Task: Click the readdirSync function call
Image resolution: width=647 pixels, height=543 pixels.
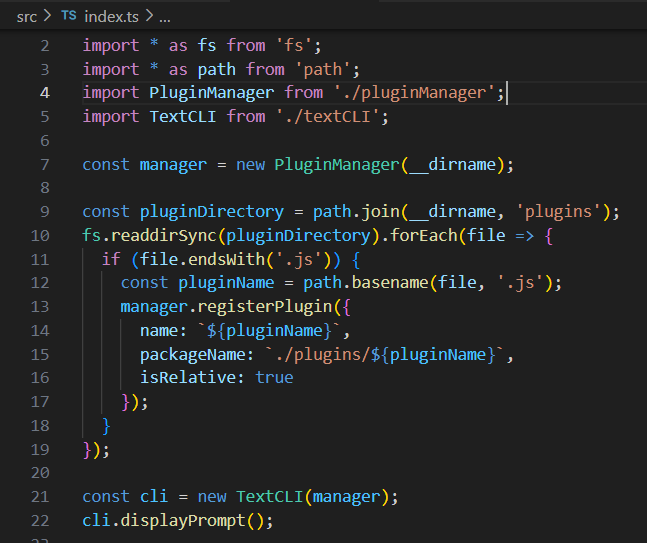Action: pyautogui.click(x=154, y=235)
